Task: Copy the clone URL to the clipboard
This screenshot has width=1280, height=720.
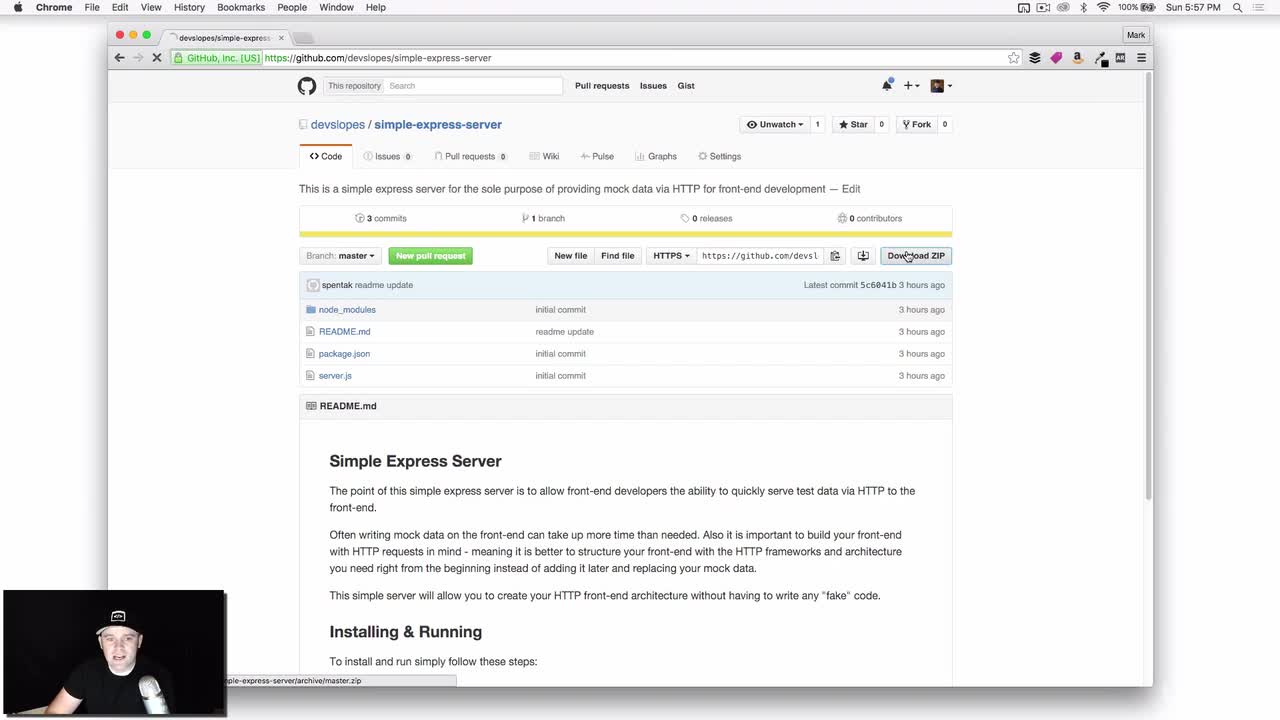Action: (x=835, y=256)
